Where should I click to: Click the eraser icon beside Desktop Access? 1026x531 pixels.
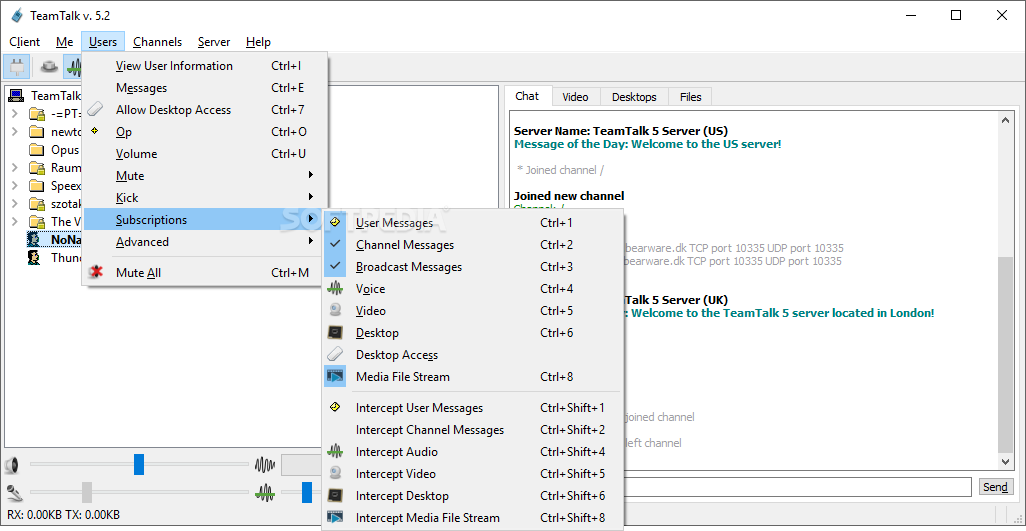335,354
